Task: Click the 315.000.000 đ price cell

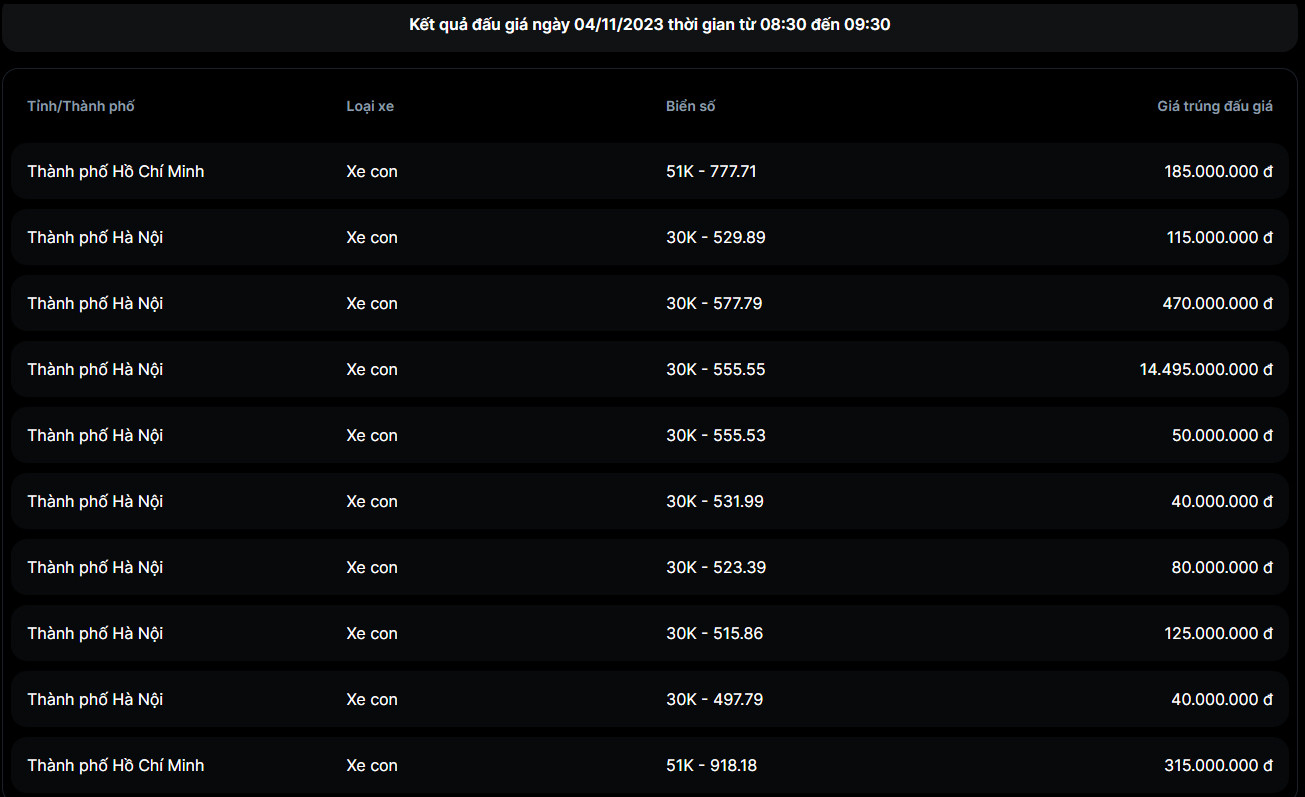Action: tap(1218, 765)
